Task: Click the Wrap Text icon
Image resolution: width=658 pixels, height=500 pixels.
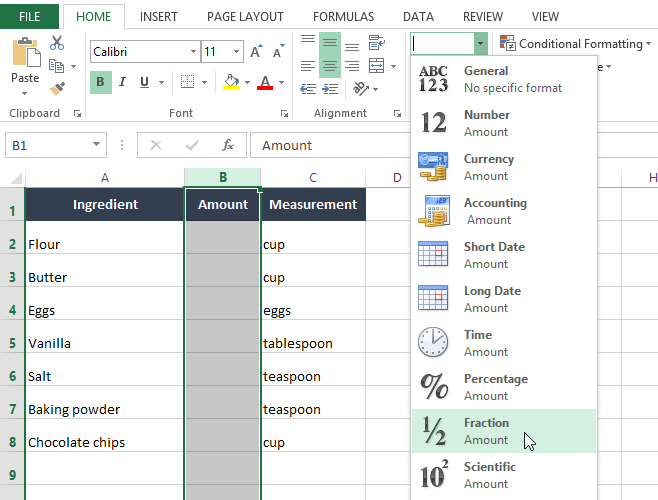Action: pos(377,42)
